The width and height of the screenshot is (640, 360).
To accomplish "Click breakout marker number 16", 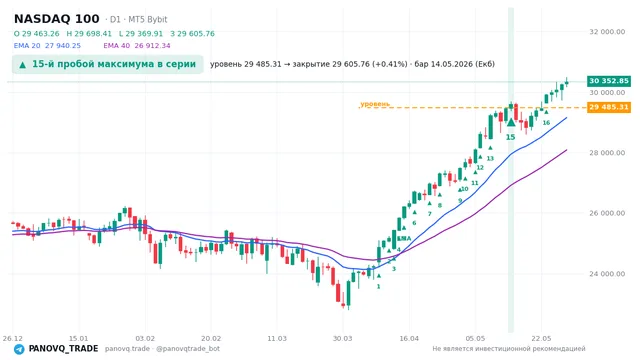I will point(546,122).
